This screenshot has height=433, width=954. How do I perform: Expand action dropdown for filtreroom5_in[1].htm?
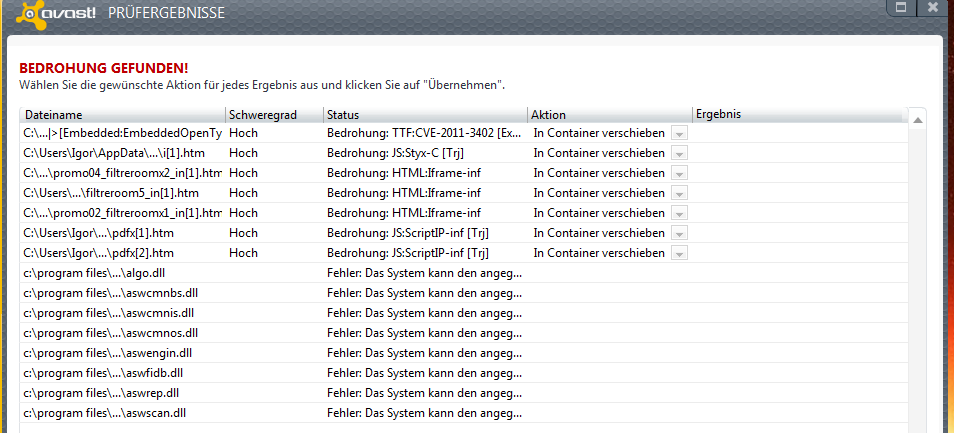(x=680, y=193)
